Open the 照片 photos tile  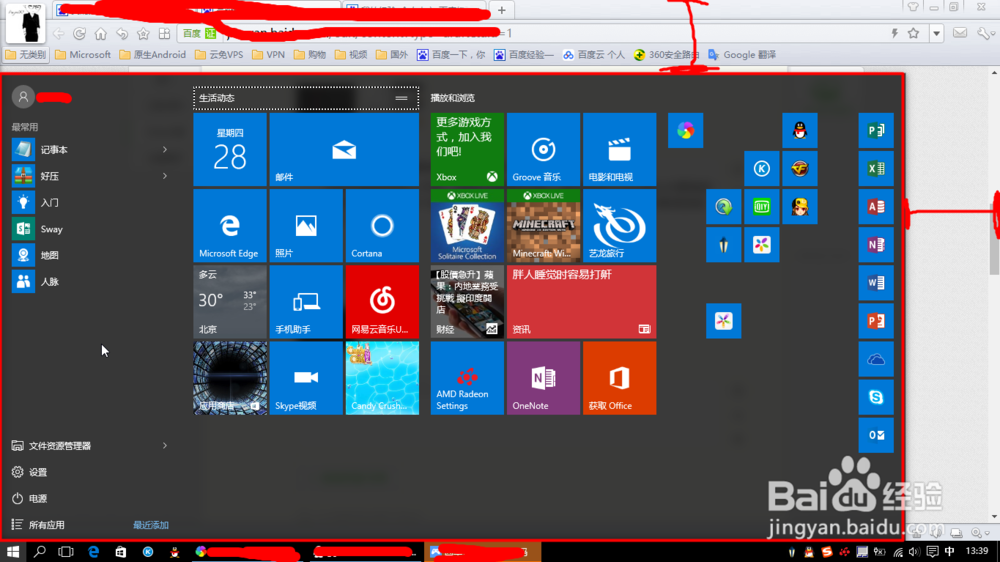click(306, 226)
